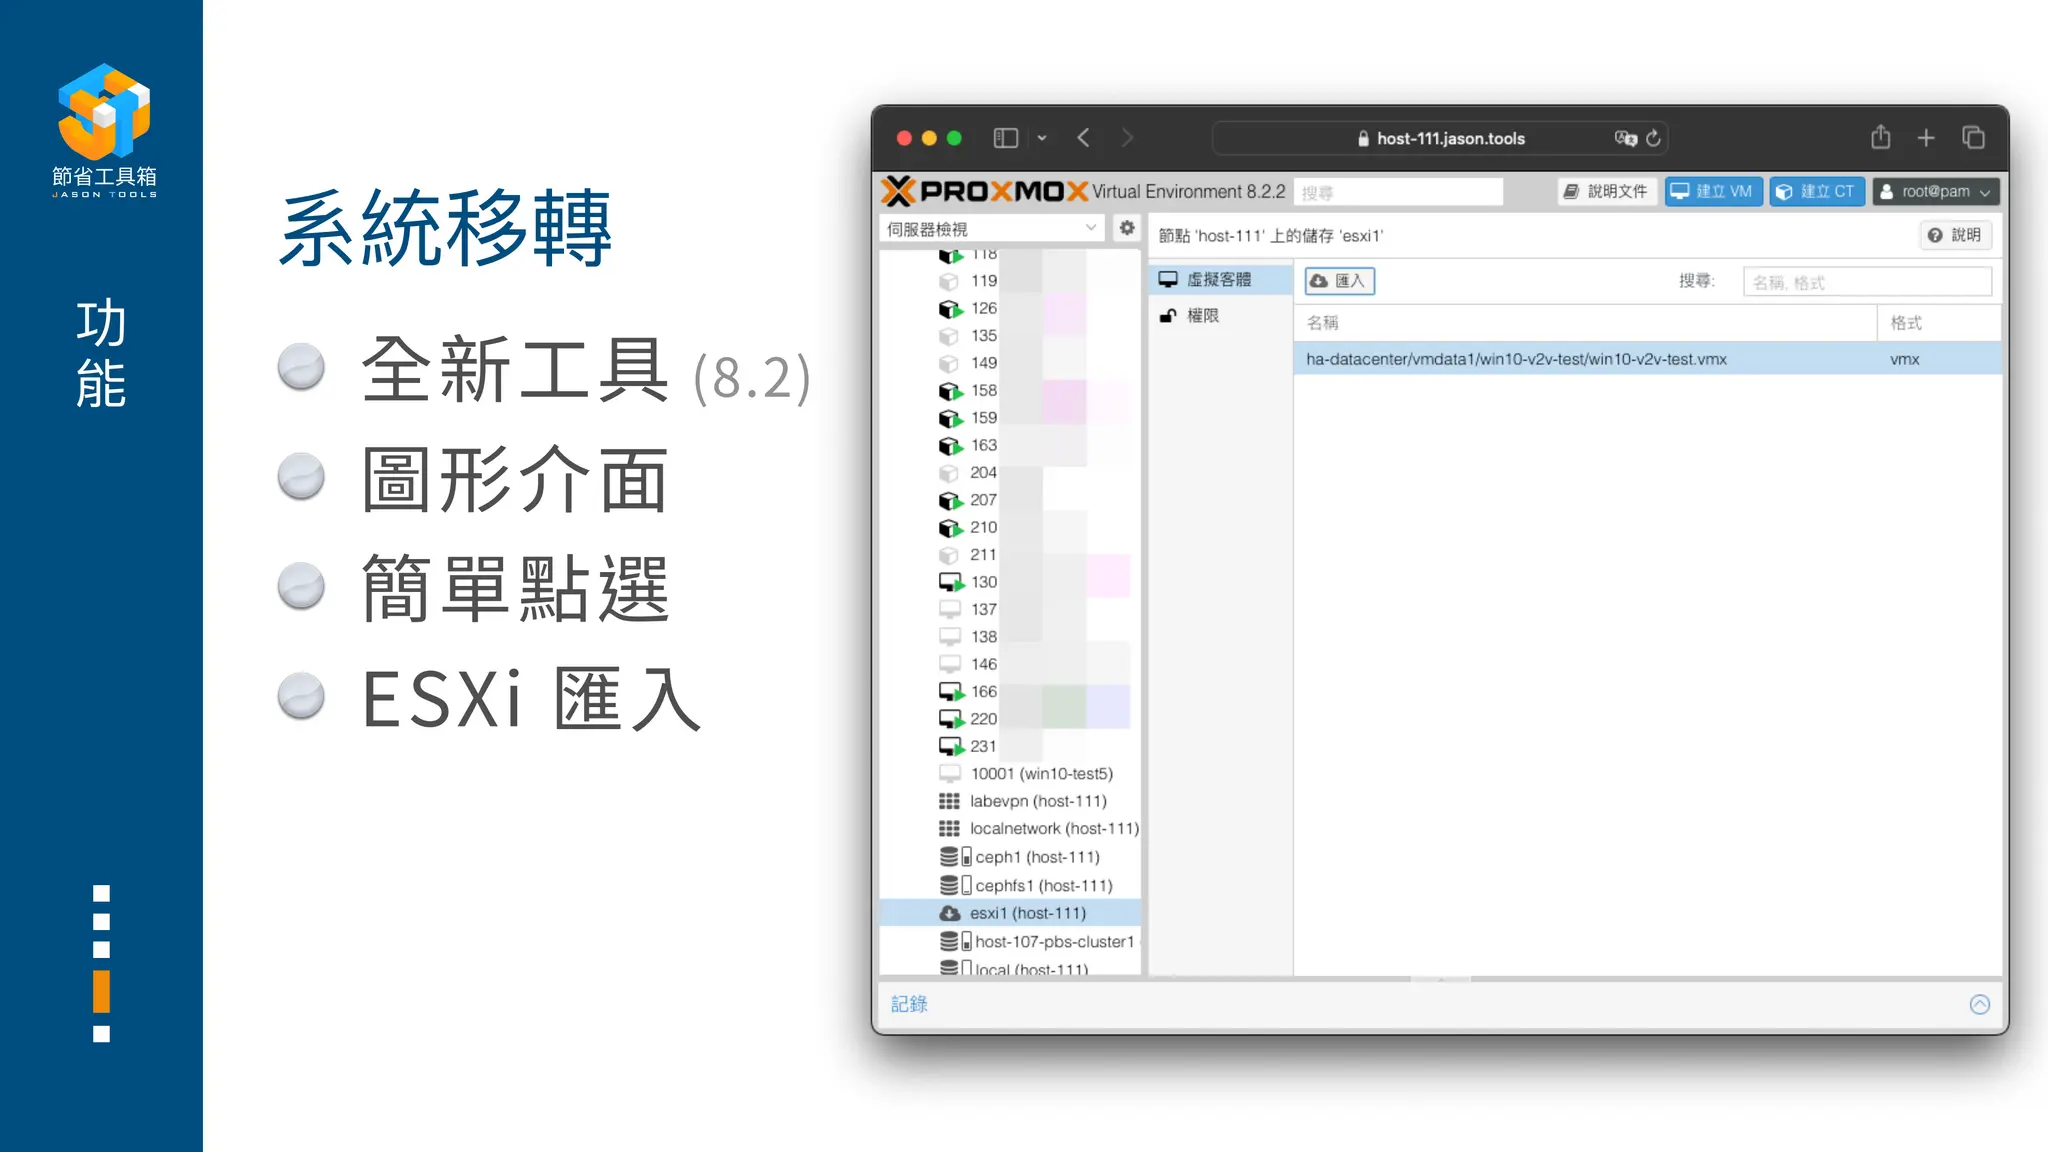Click the running container icon for 158
Screen dimensions: 2048x1152
[x=950, y=391]
